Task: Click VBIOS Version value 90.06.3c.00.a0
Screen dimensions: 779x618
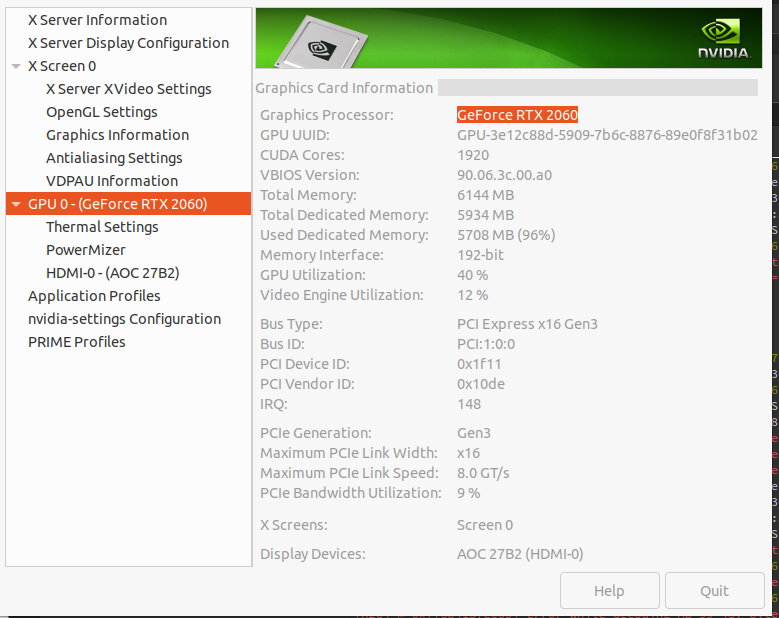Action: tap(504, 175)
